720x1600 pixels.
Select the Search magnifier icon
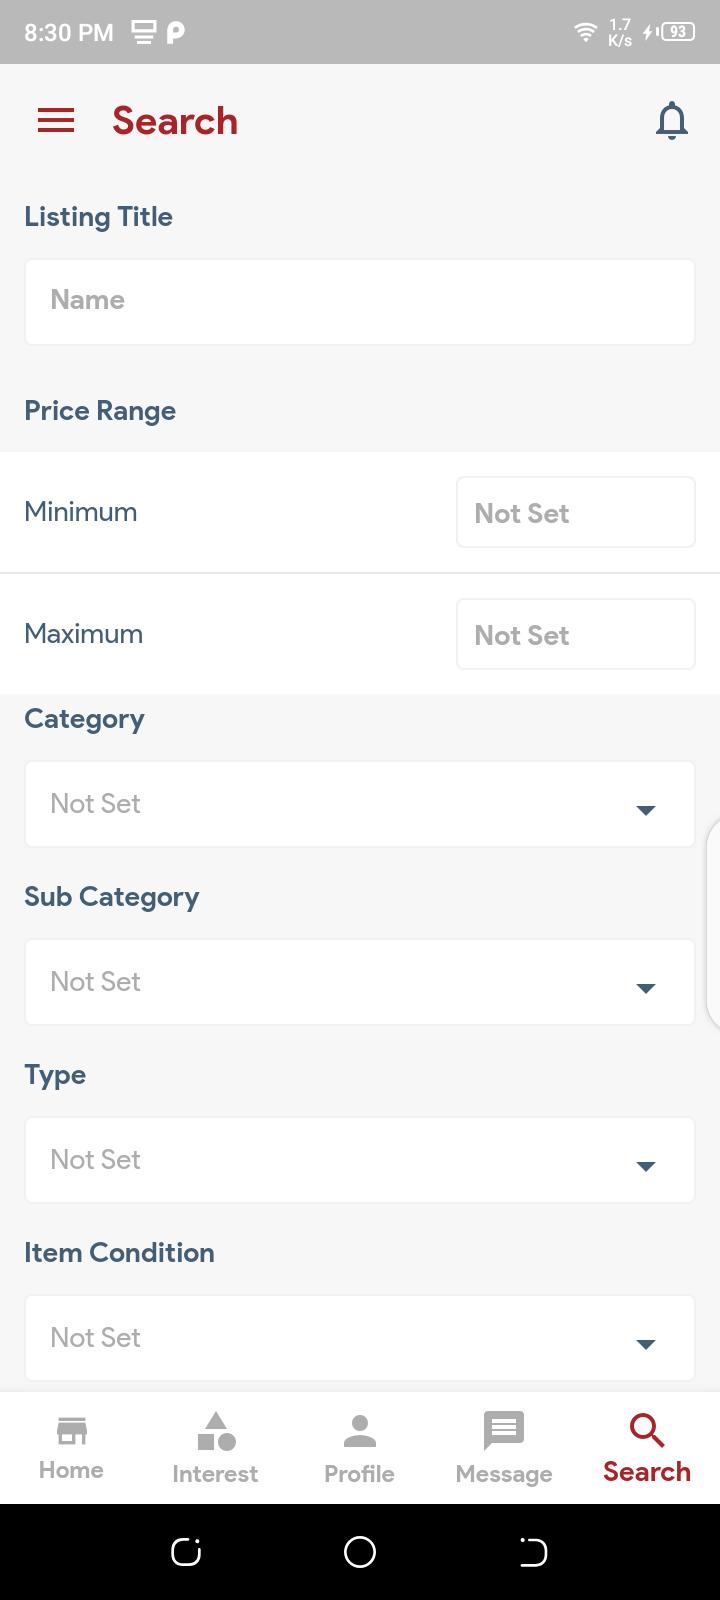coord(647,1430)
